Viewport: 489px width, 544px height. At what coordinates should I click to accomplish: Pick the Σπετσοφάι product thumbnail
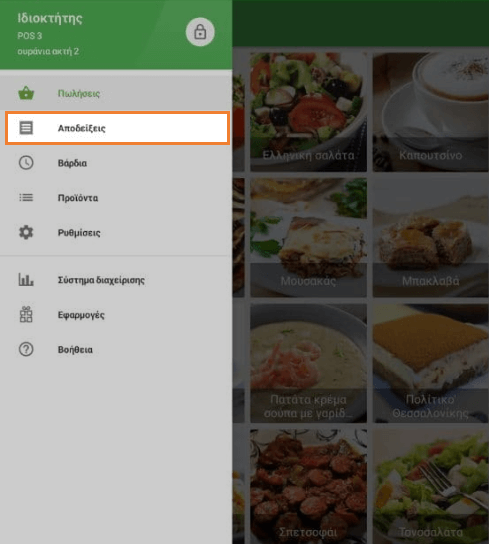click(308, 486)
